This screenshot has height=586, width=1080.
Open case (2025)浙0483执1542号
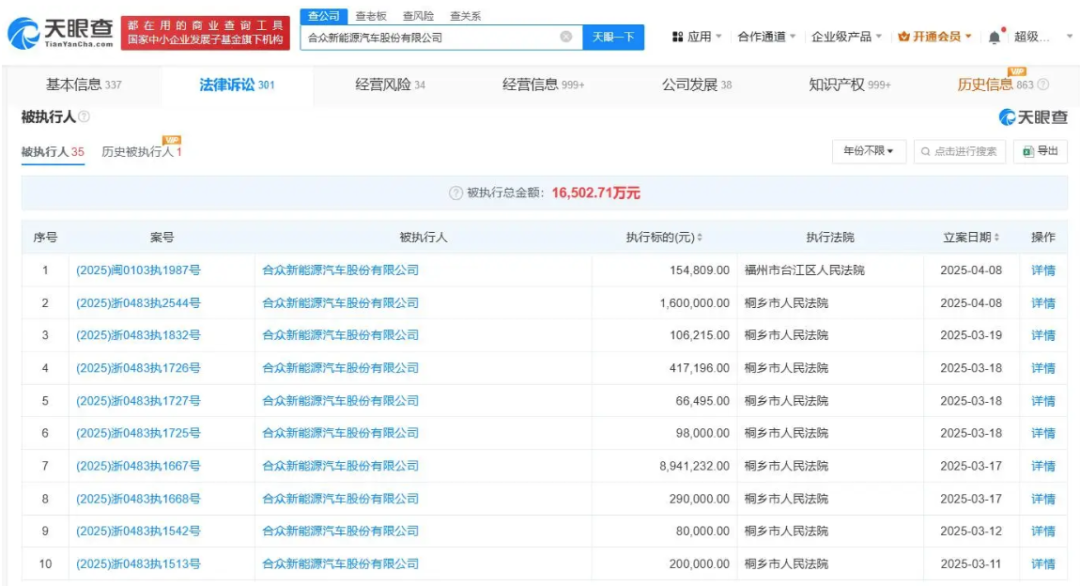[x=138, y=531]
